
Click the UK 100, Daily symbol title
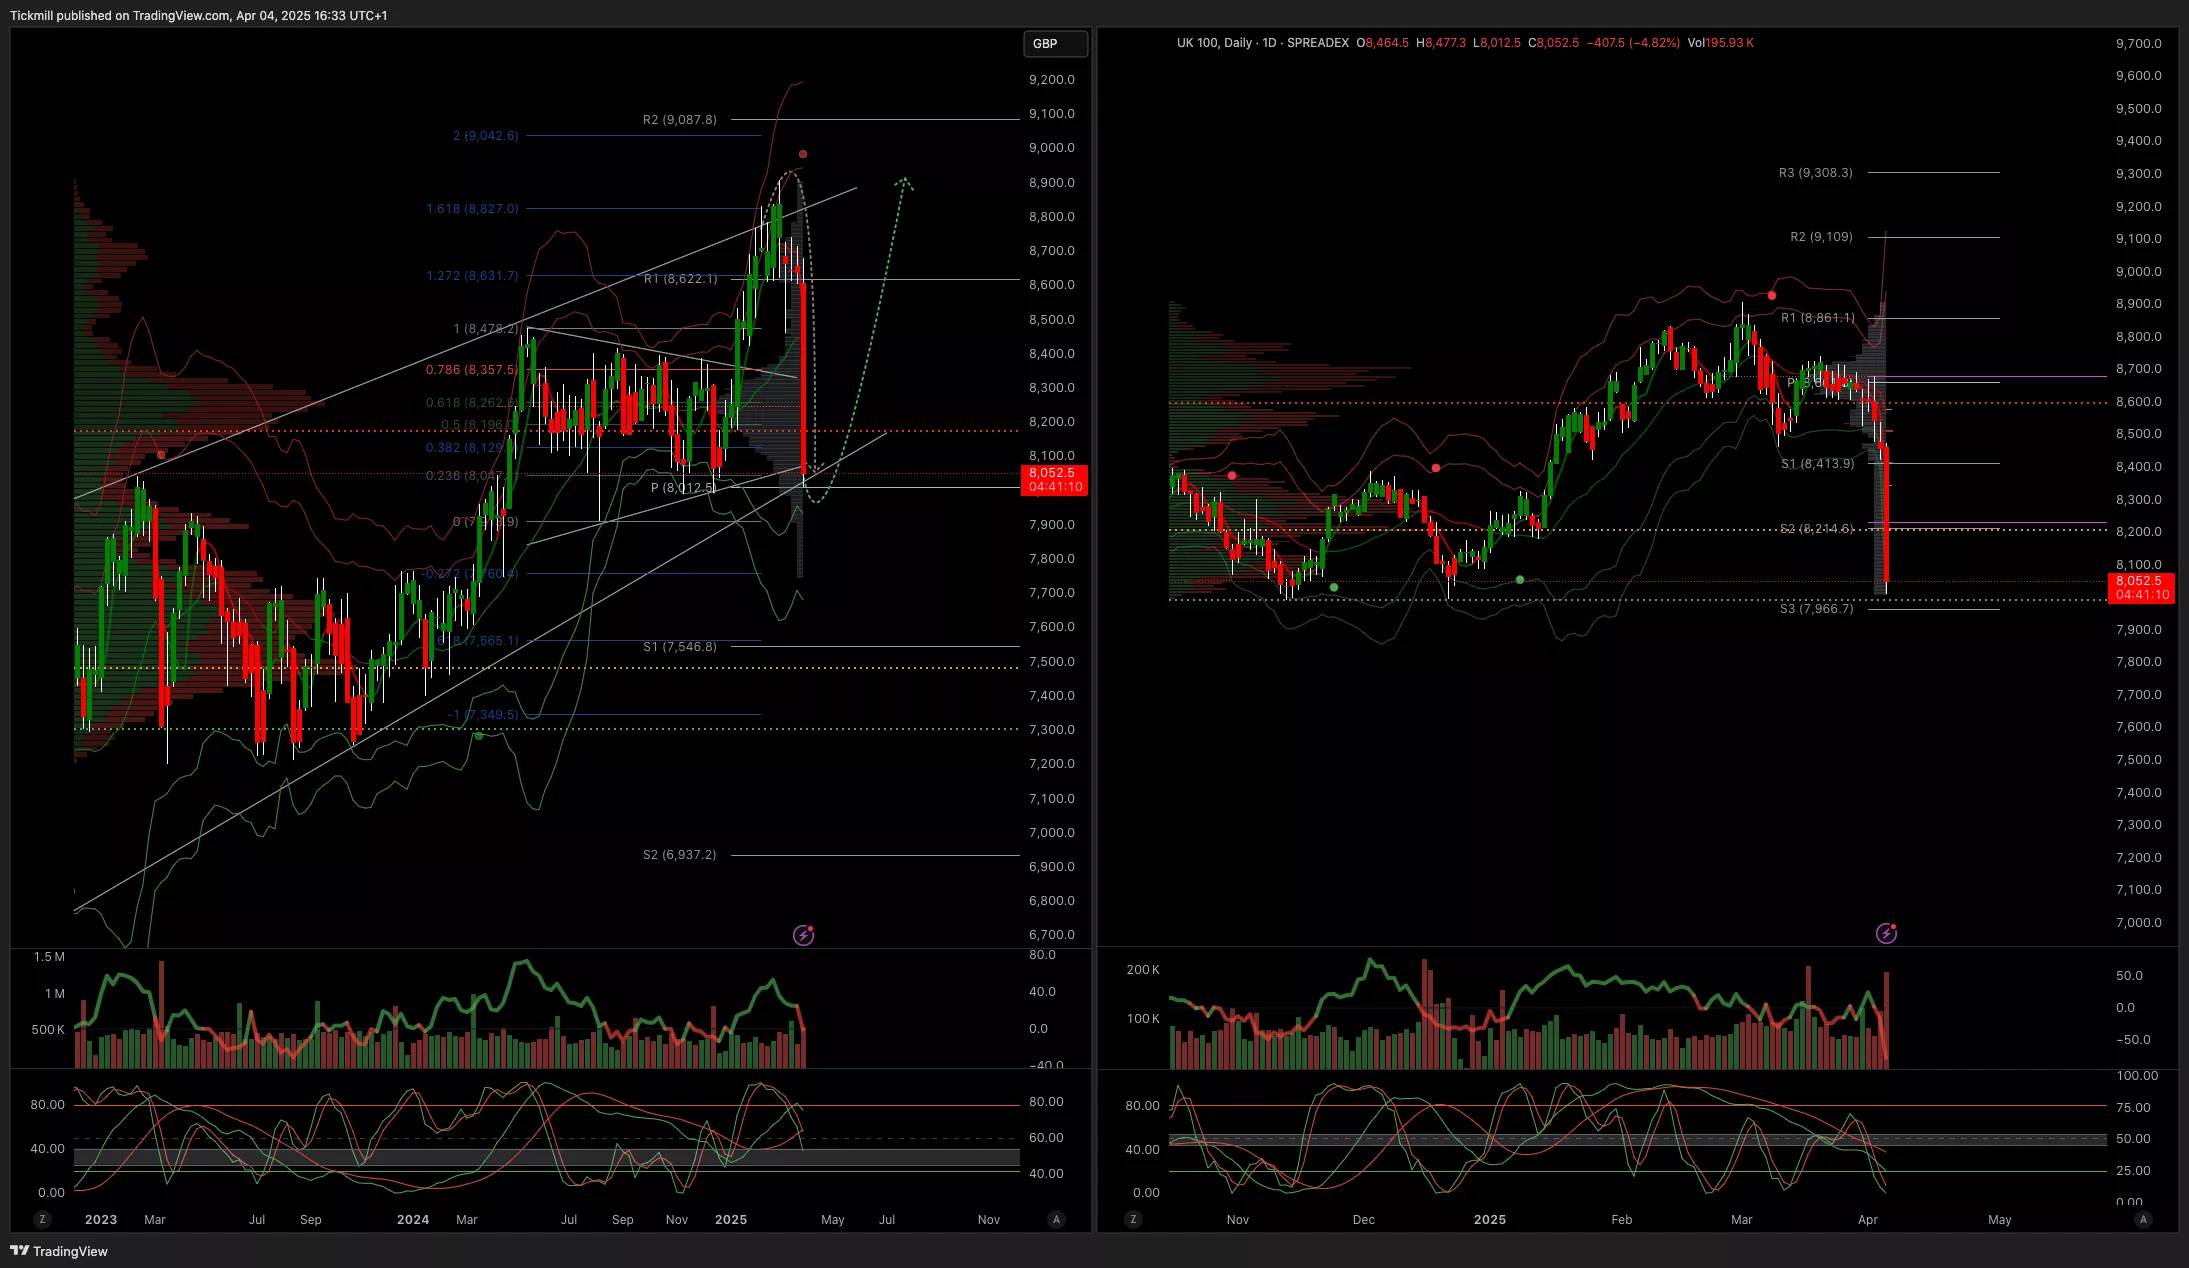(1214, 43)
